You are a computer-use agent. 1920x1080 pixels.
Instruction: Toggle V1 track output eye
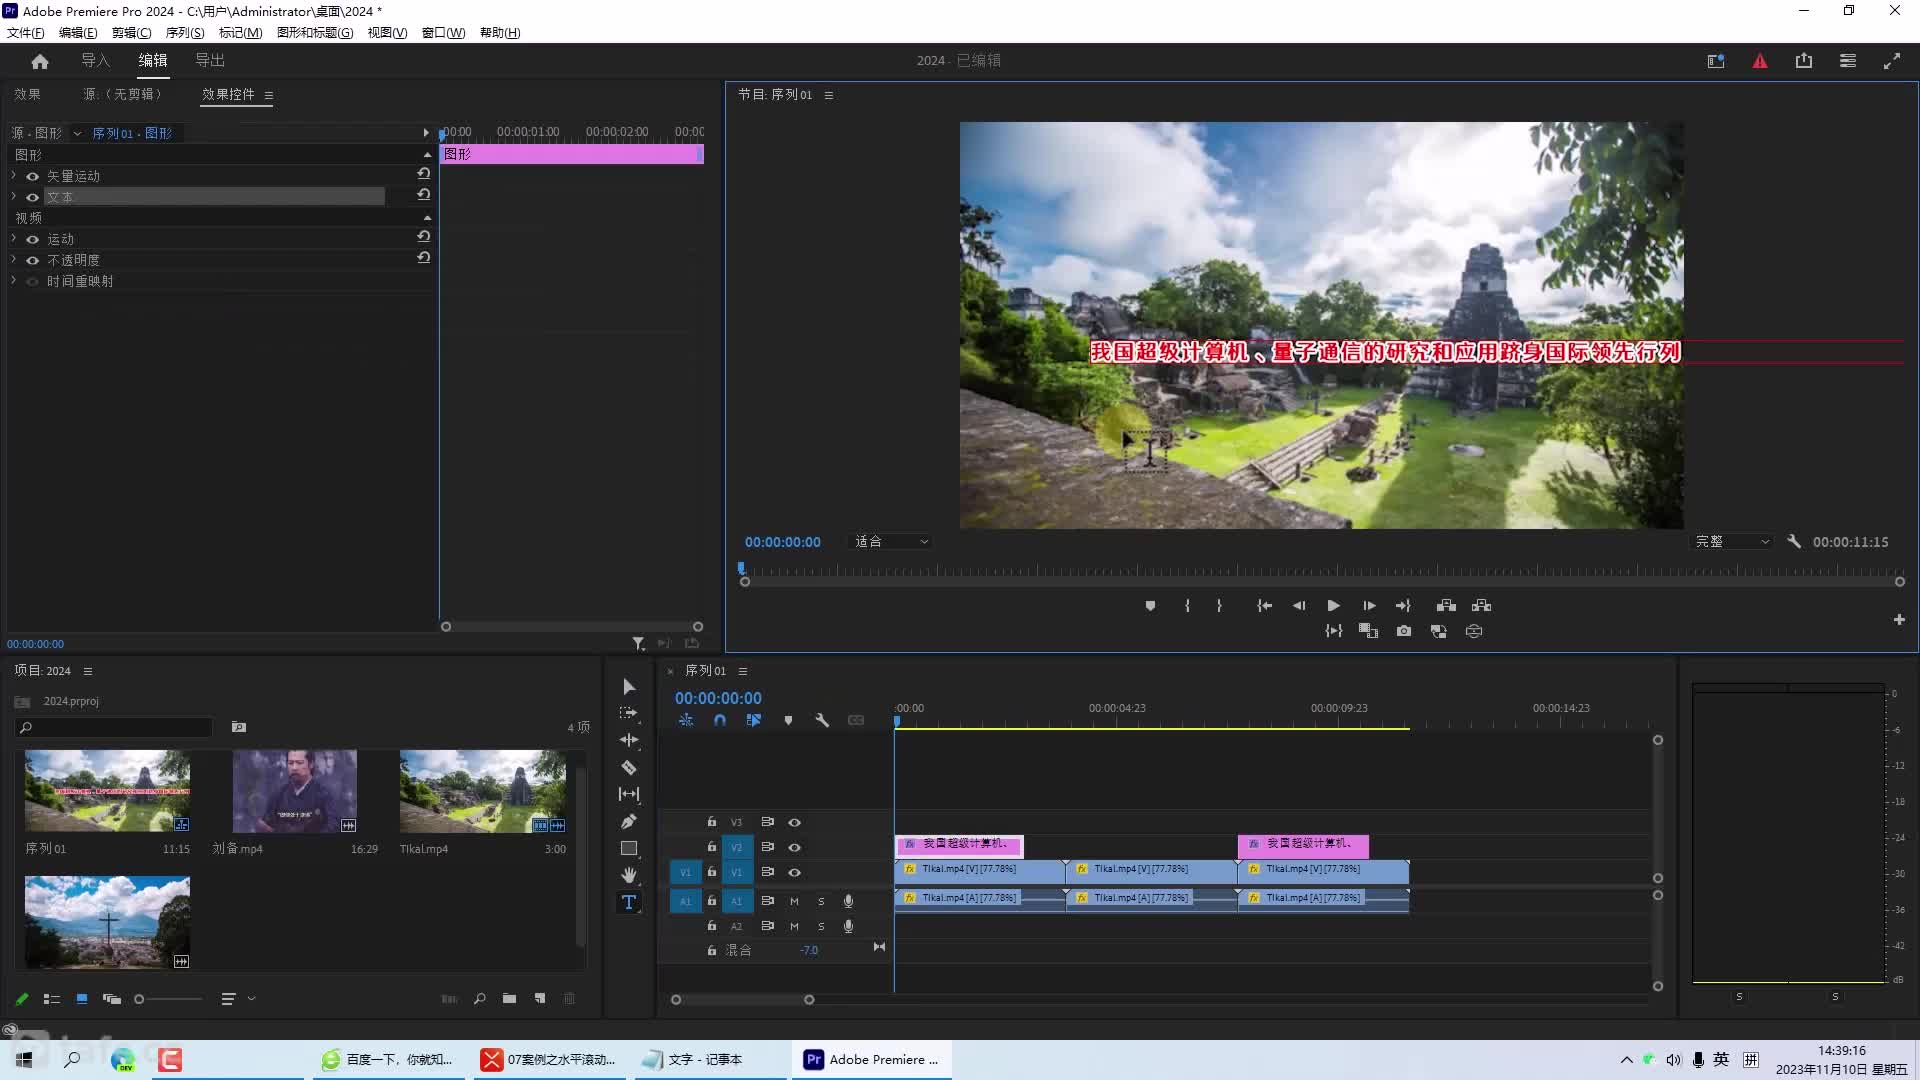pyautogui.click(x=795, y=872)
